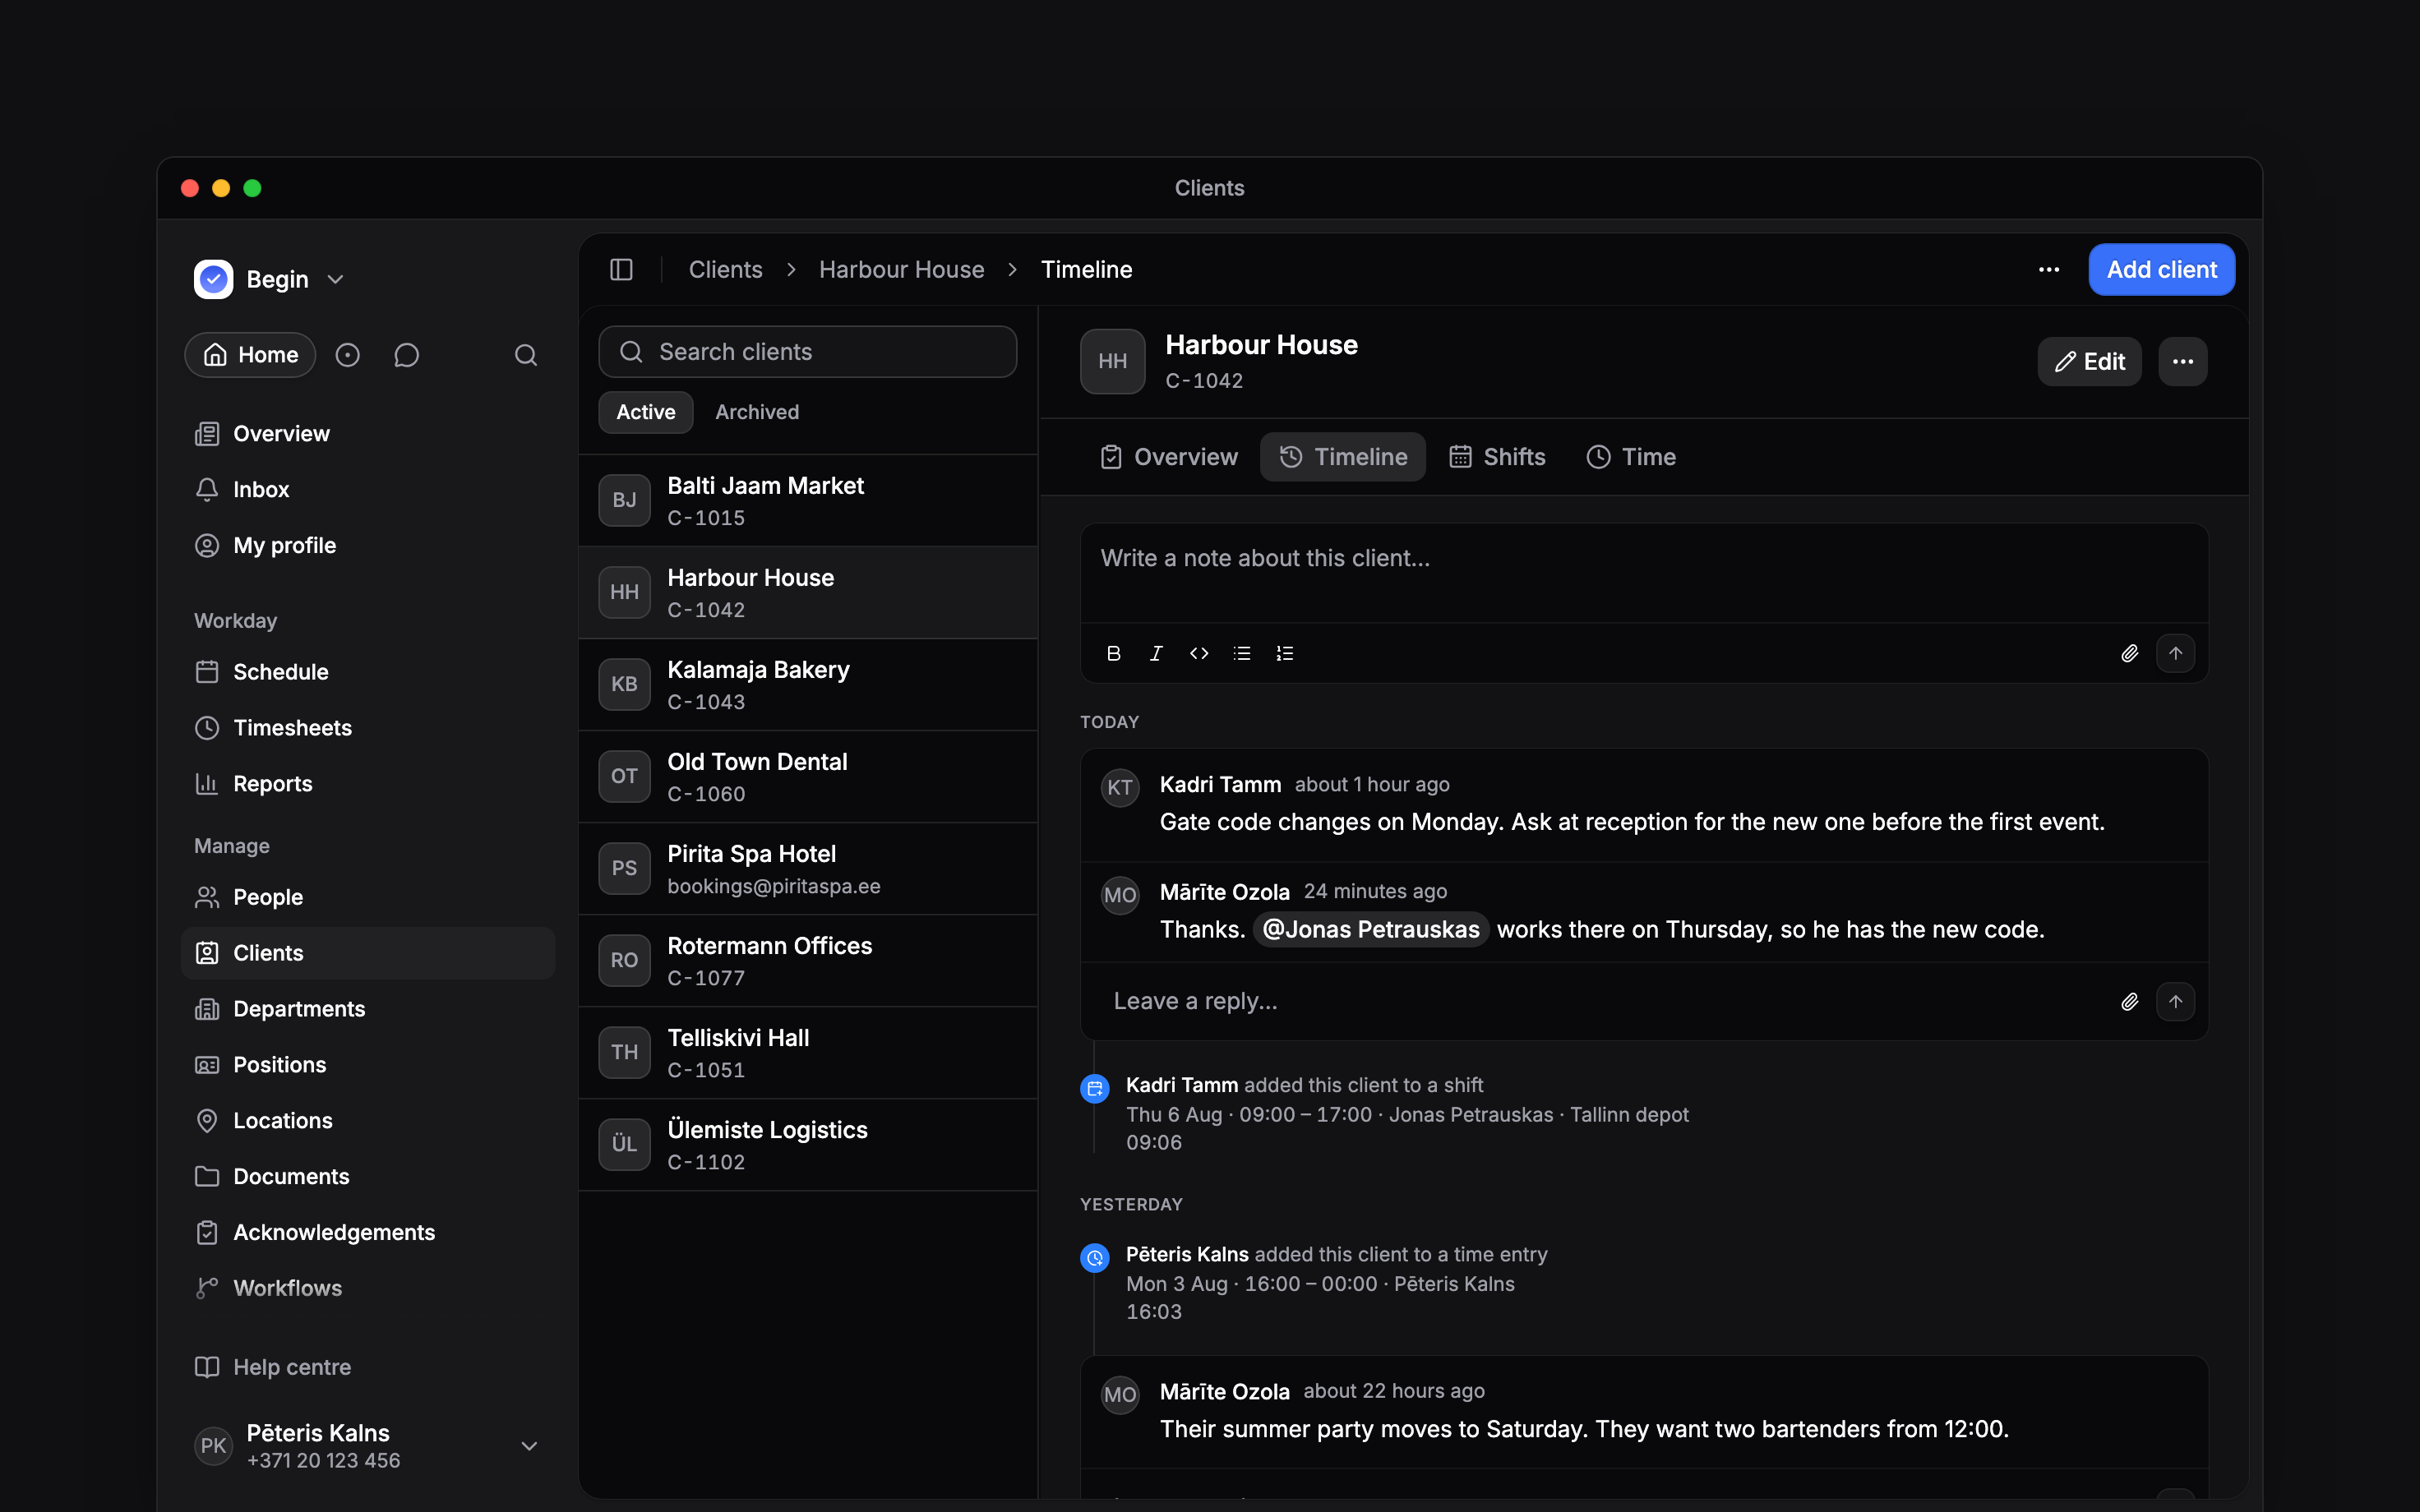This screenshot has height=1512, width=2420.
Task: Open Overview in the sidebar
Action: (368, 433)
